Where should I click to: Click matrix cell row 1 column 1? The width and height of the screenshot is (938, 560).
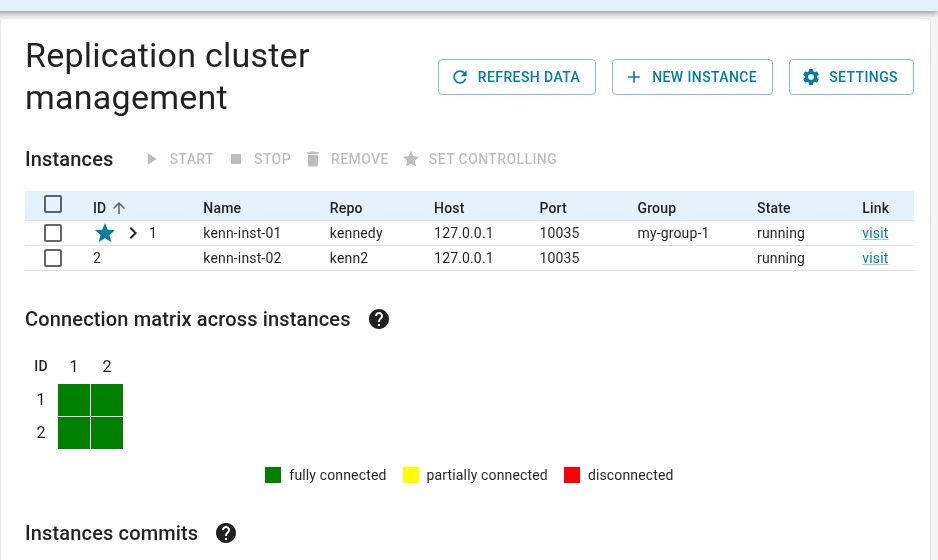tap(74, 400)
